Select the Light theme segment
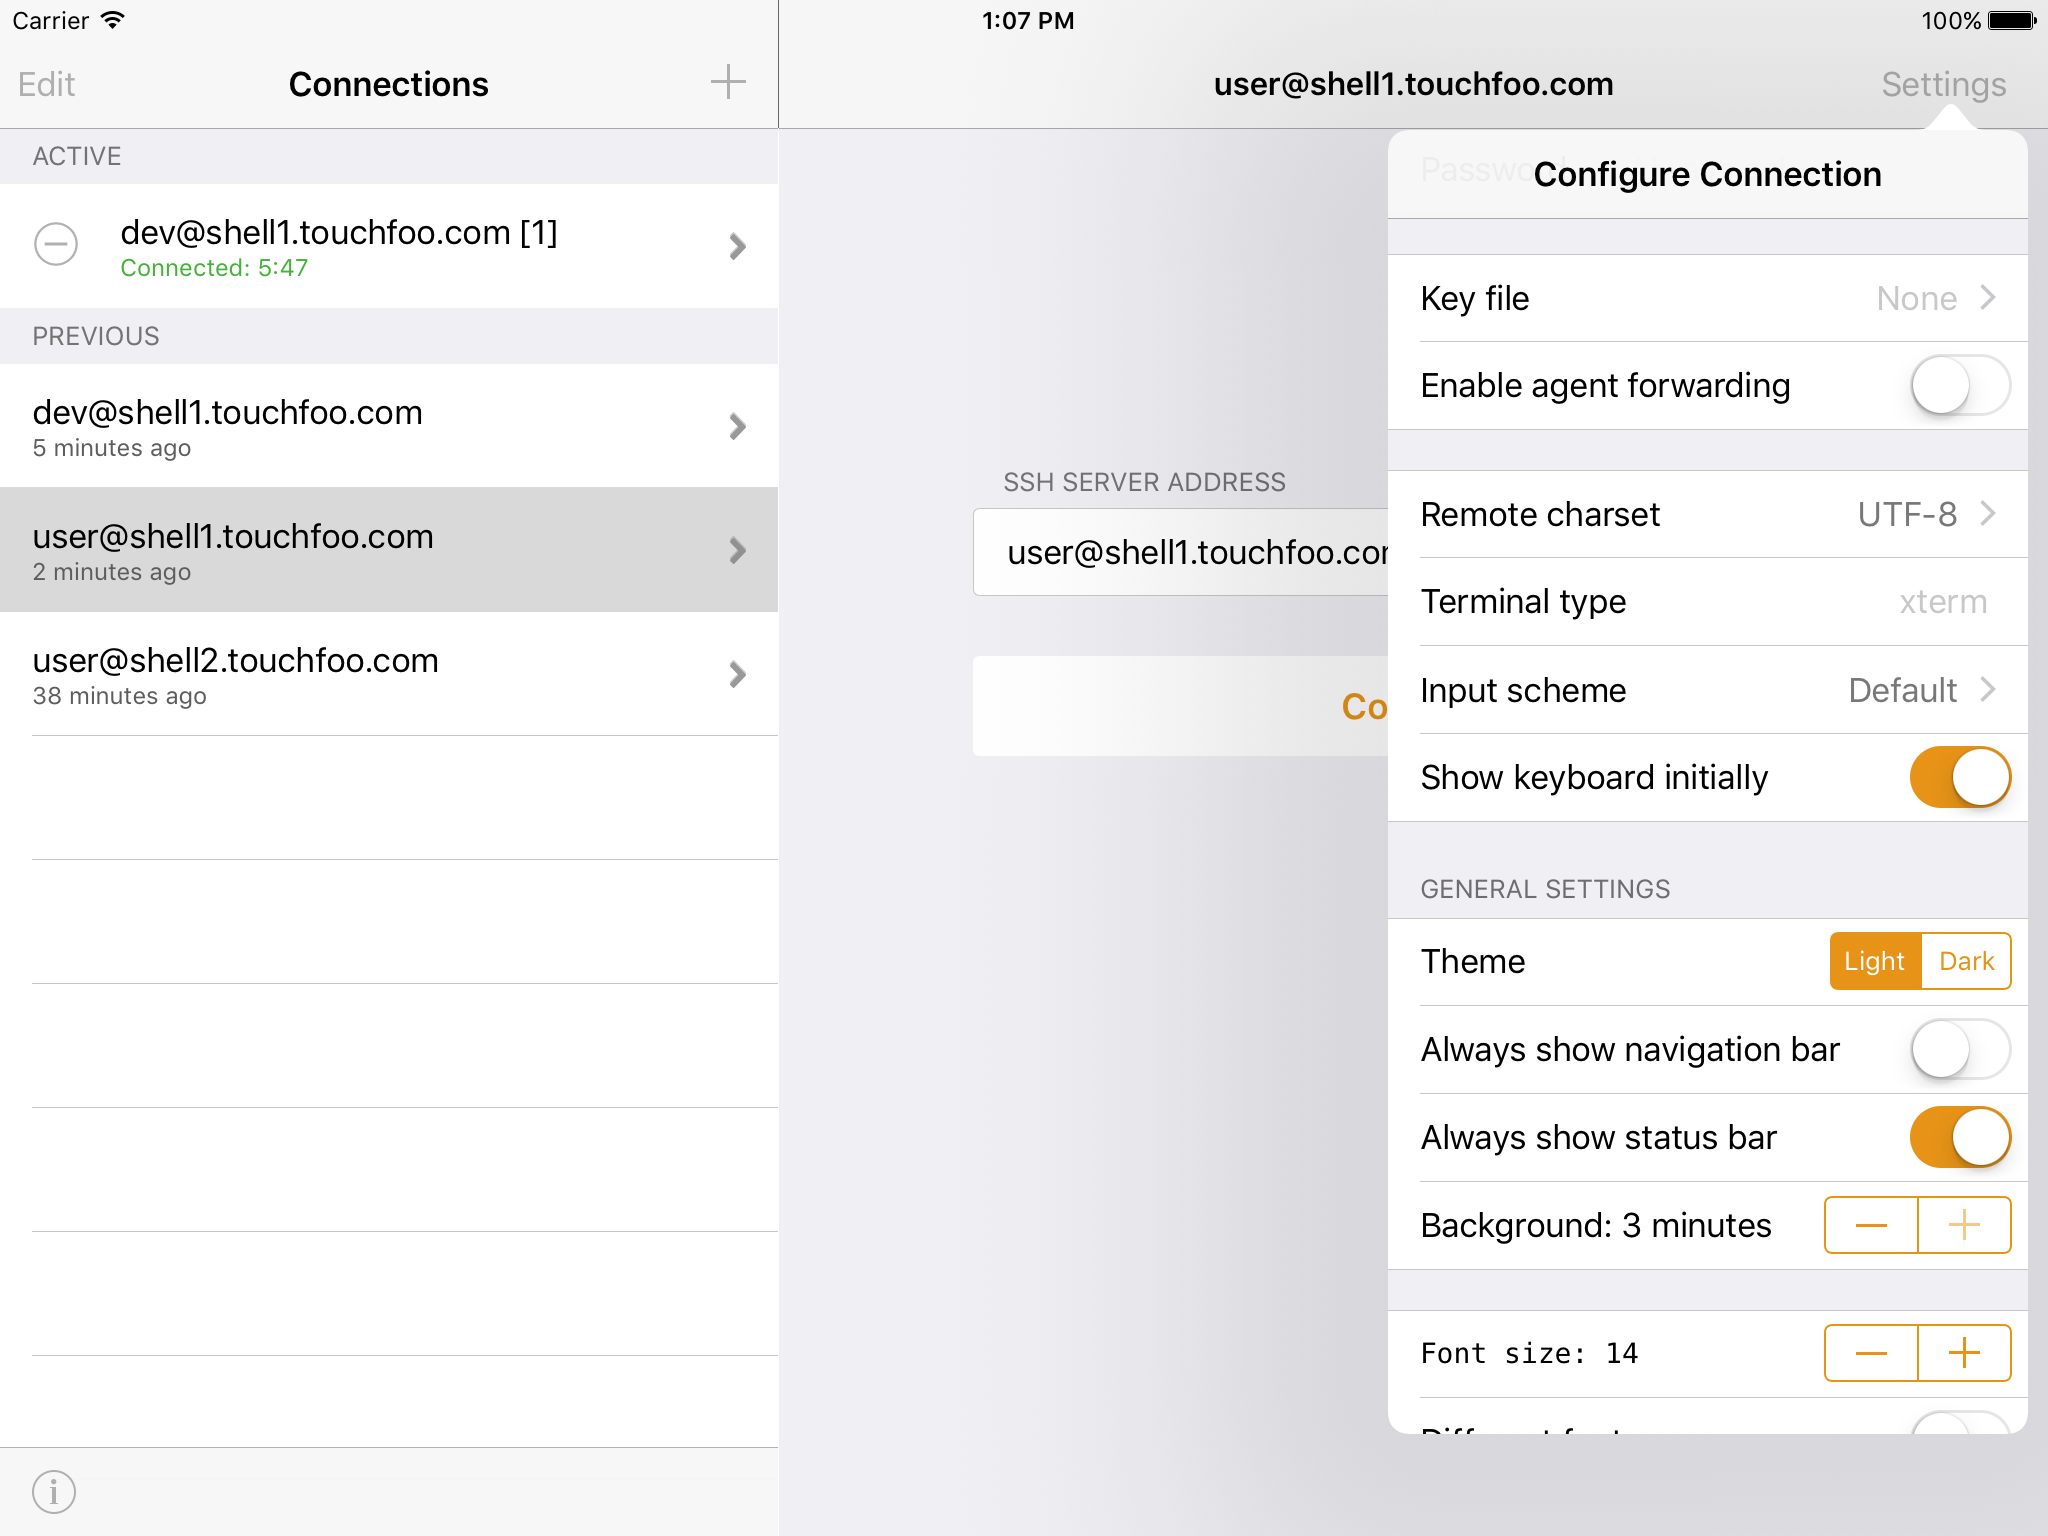This screenshot has width=2048, height=1536. pyautogui.click(x=1874, y=961)
